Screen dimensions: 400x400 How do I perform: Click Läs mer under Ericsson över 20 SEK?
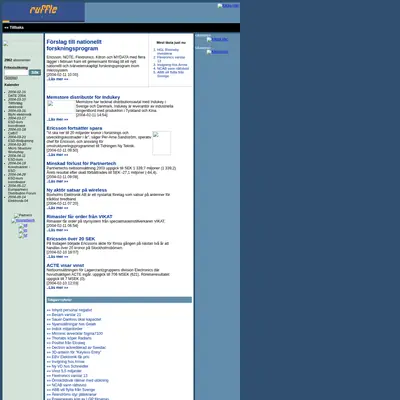(x=57, y=257)
